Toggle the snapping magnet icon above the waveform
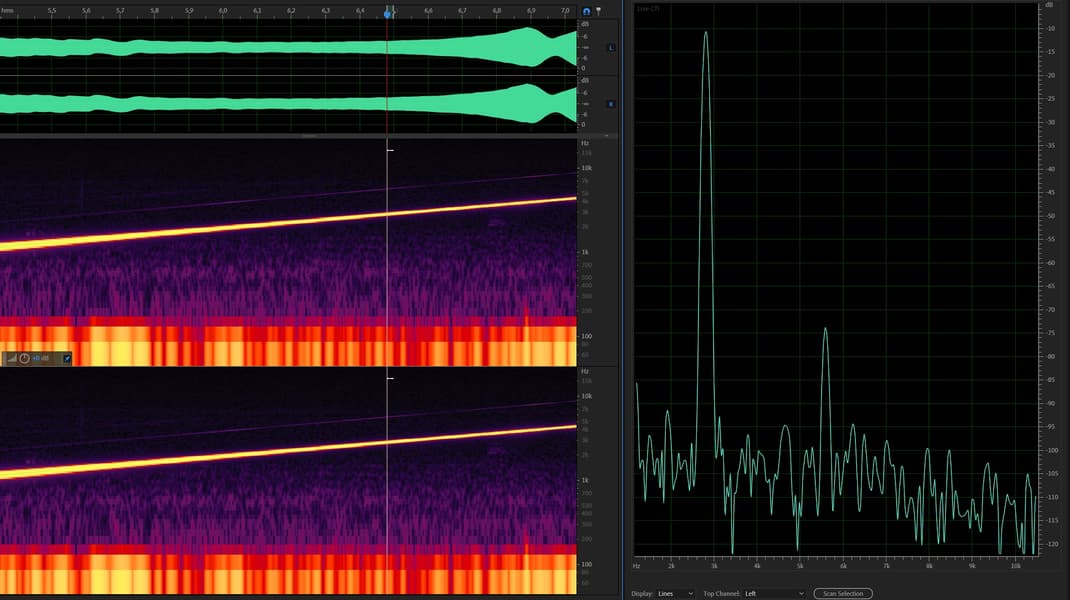Screen dimensions: 1070x600 click(586, 11)
